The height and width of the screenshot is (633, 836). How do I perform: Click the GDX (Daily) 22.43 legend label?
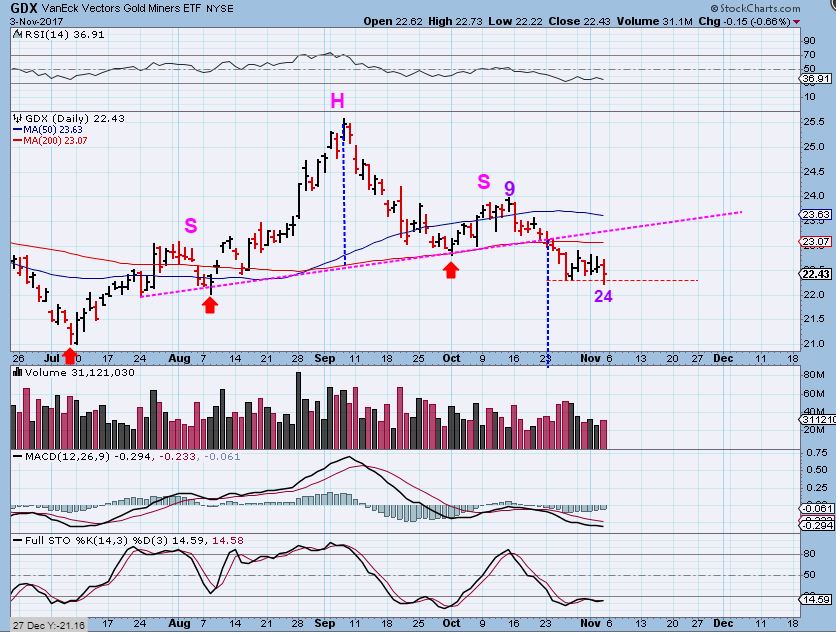coord(75,118)
